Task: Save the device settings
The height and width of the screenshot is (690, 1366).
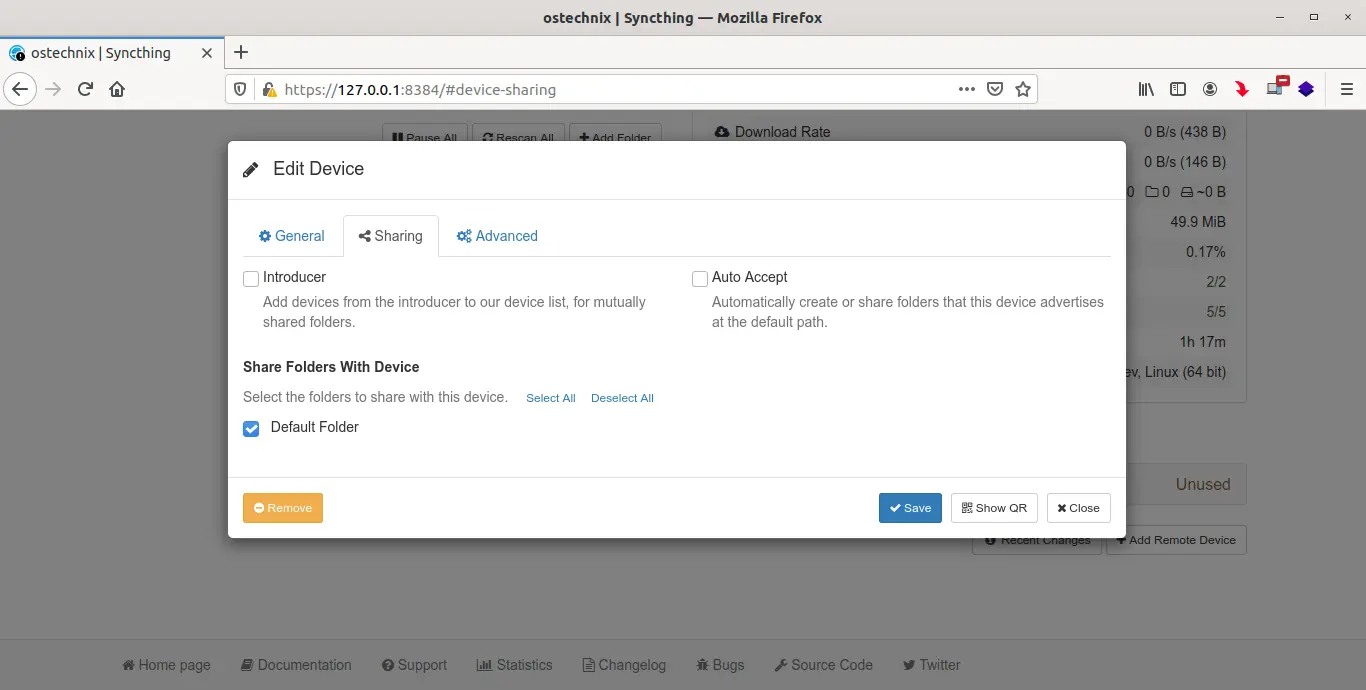Action: click(910, 508)
